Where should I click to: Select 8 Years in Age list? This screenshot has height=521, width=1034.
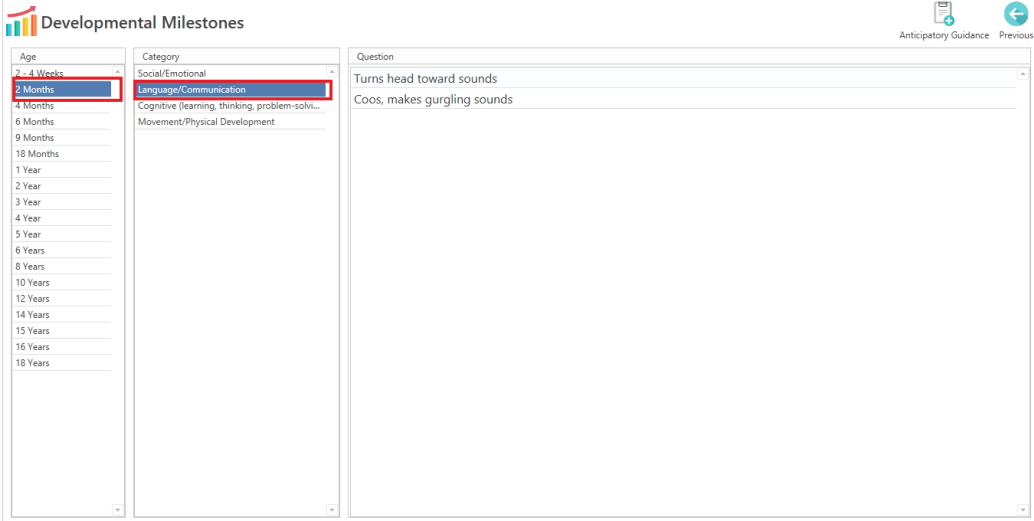pos(62,266)
